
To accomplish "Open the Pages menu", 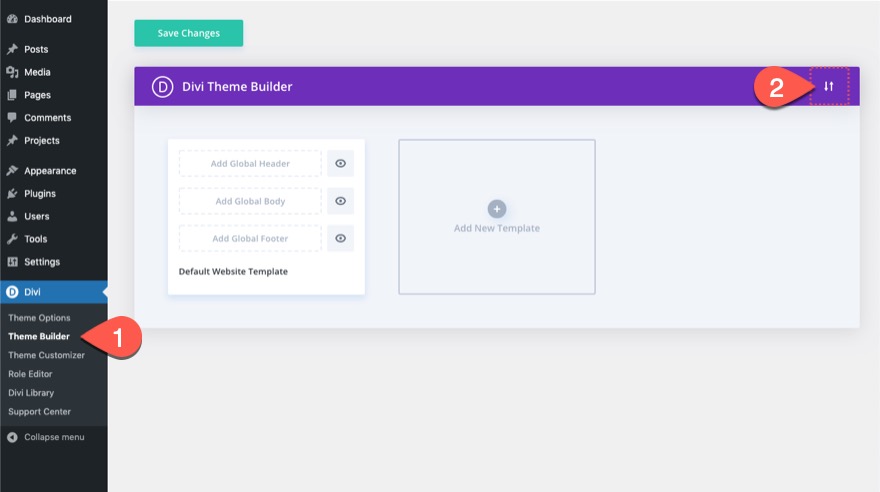I will tap(54, 95).
